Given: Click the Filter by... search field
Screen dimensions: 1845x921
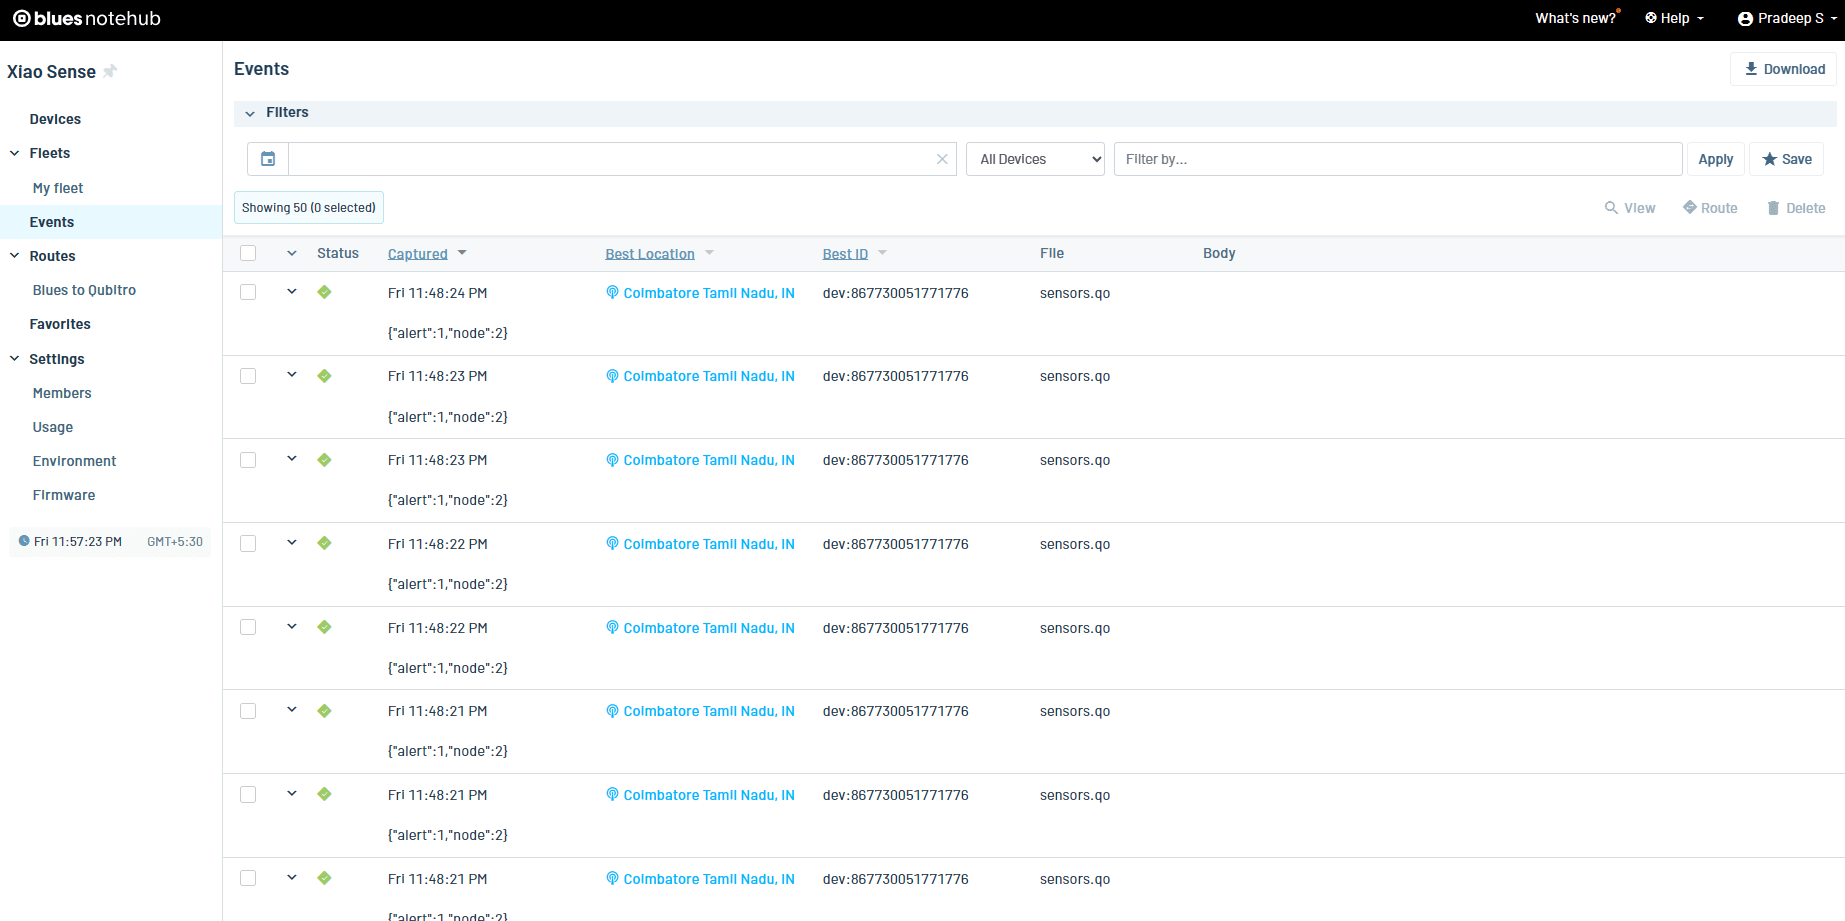Looking at the screenshot, I should [1398, 159].
